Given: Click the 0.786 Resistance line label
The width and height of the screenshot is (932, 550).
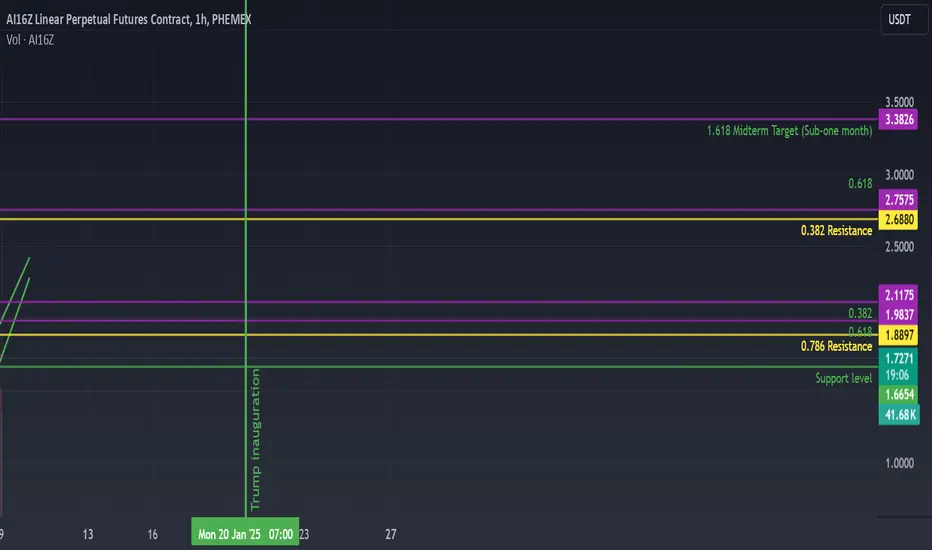Looking at the screenshot, I should 836,346.
